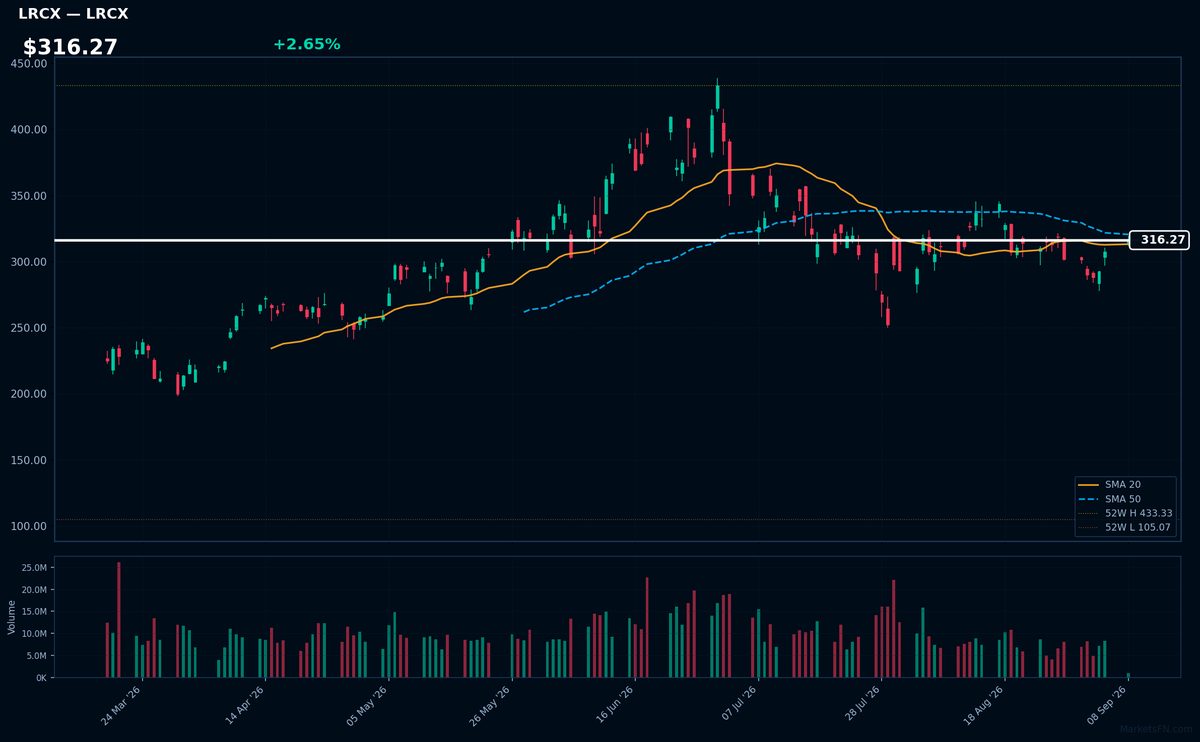Screen dimensions: 1200x742
Task: Click the 250.00 price axis label
Action: [29, 328]
